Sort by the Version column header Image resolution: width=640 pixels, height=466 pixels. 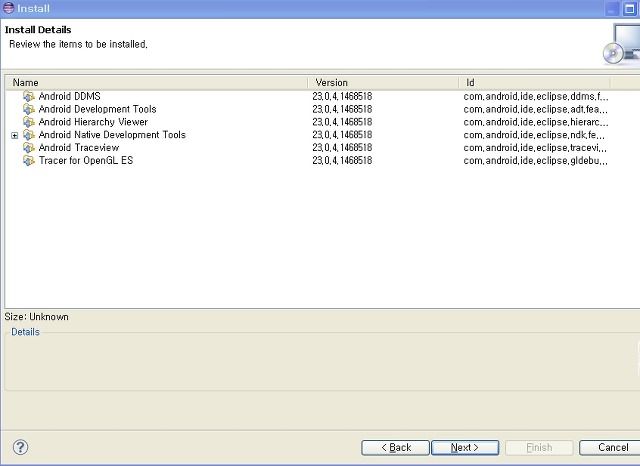coord(383,82)
